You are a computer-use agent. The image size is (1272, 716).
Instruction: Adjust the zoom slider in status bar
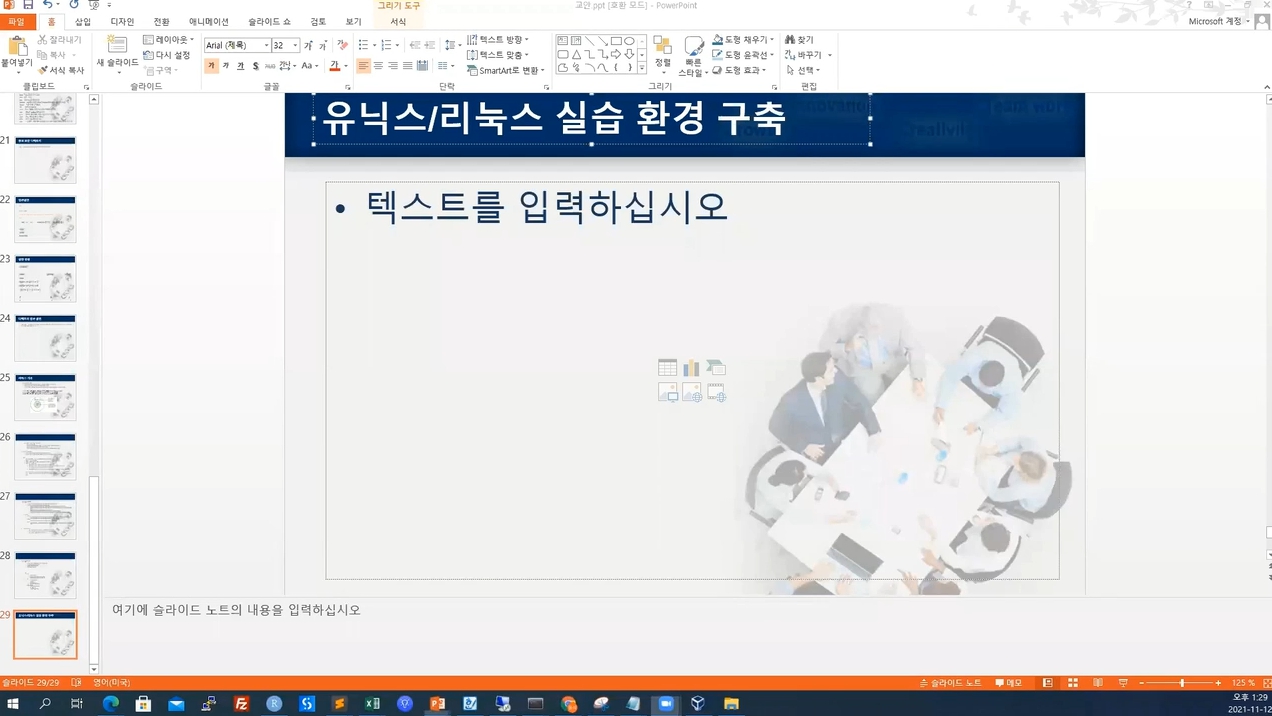click(1181, 683)
